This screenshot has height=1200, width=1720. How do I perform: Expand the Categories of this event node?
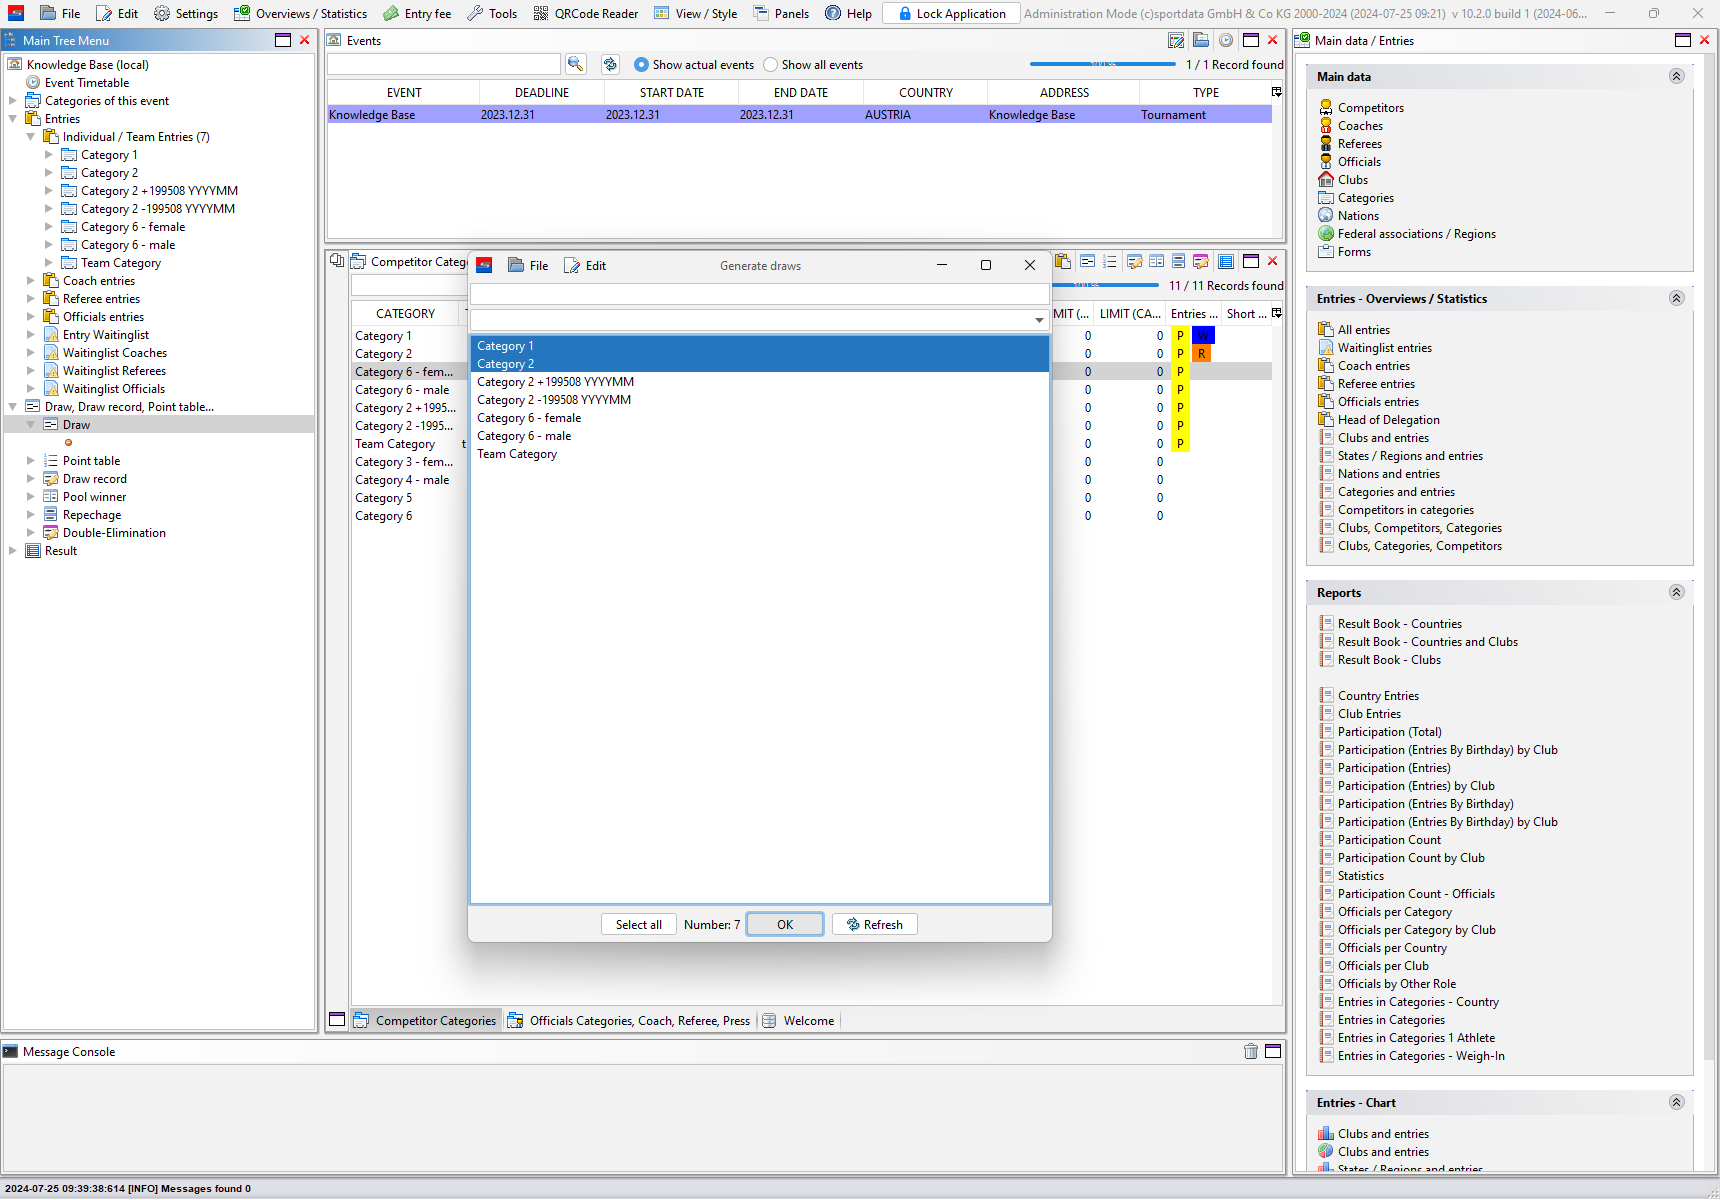12,101
